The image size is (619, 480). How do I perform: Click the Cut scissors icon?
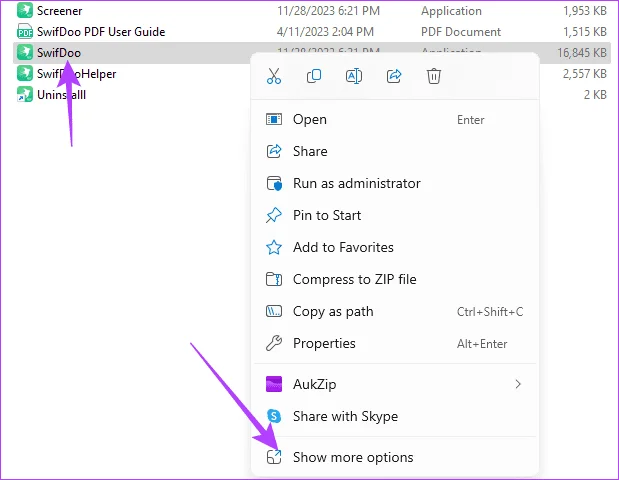274,76
